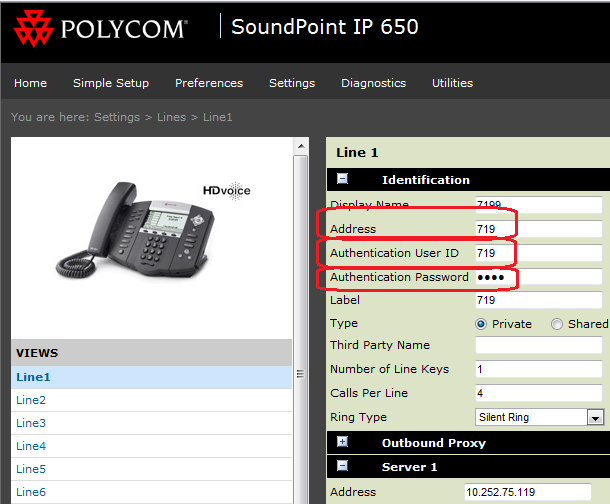Image resolution: width=610 pixels, height=504 pixels.
Task: Open Line4 in the Views list
Action: click(151, 446)
